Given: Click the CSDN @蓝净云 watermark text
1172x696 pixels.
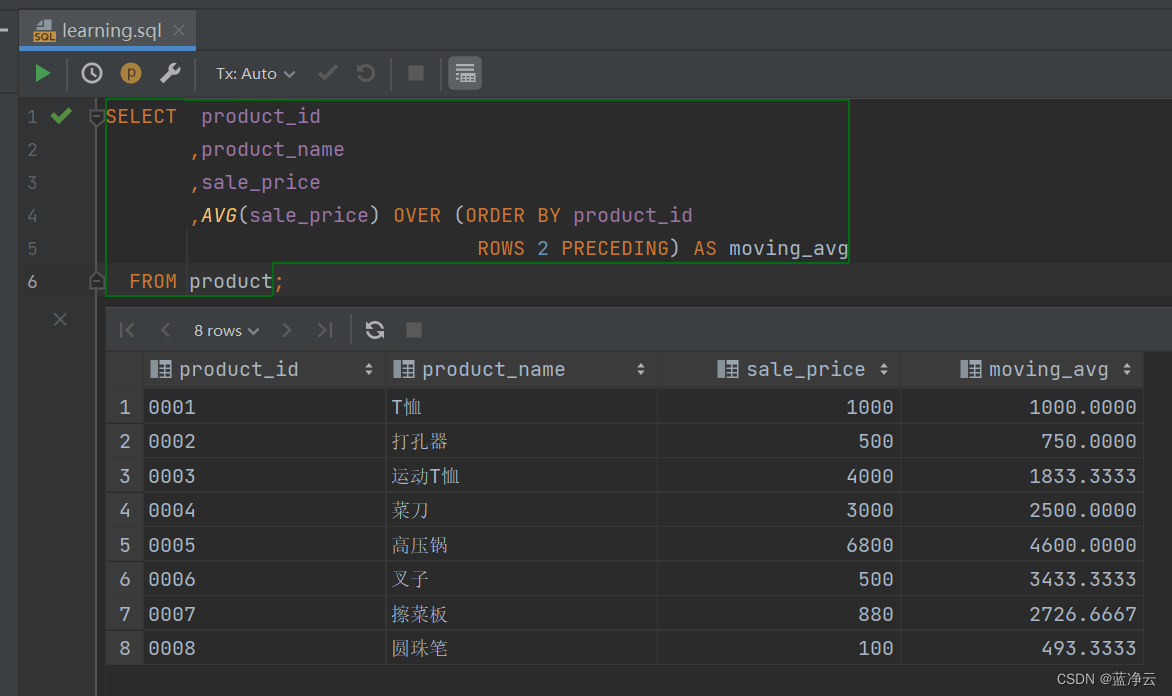Looking at the screenshot, I should (x=1109, y=678).
